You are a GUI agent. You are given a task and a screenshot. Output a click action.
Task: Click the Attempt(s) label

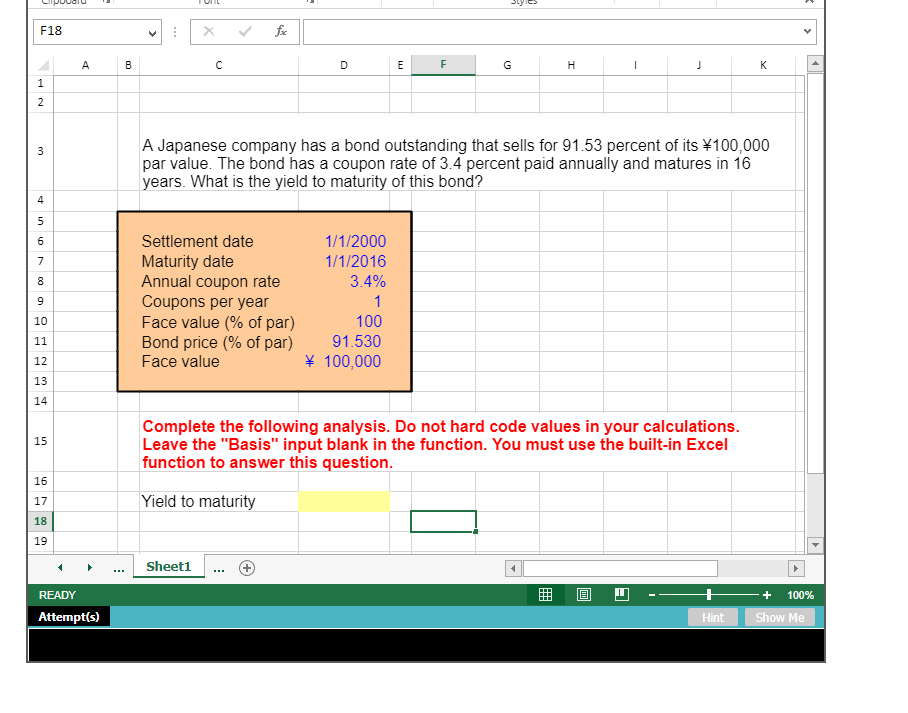(x=68, y=616)
